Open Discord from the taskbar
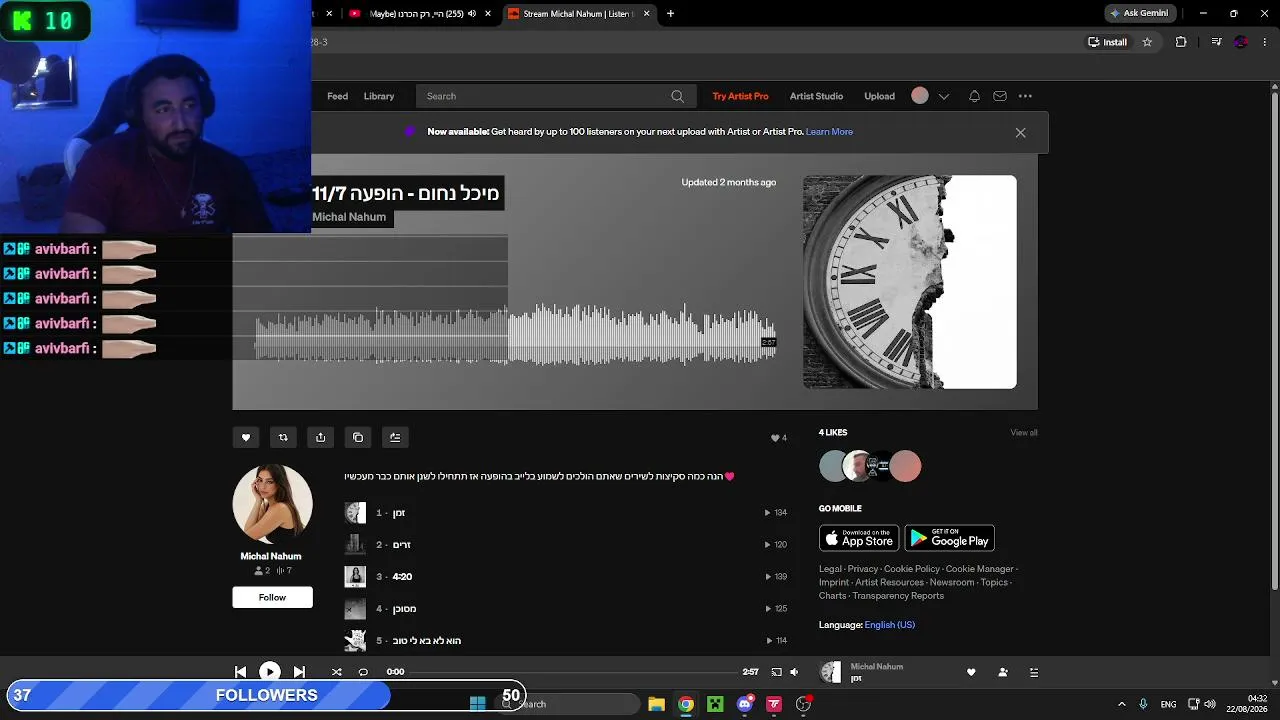The width and height of the screenshot is (1280, 720). tap(745, 704)
